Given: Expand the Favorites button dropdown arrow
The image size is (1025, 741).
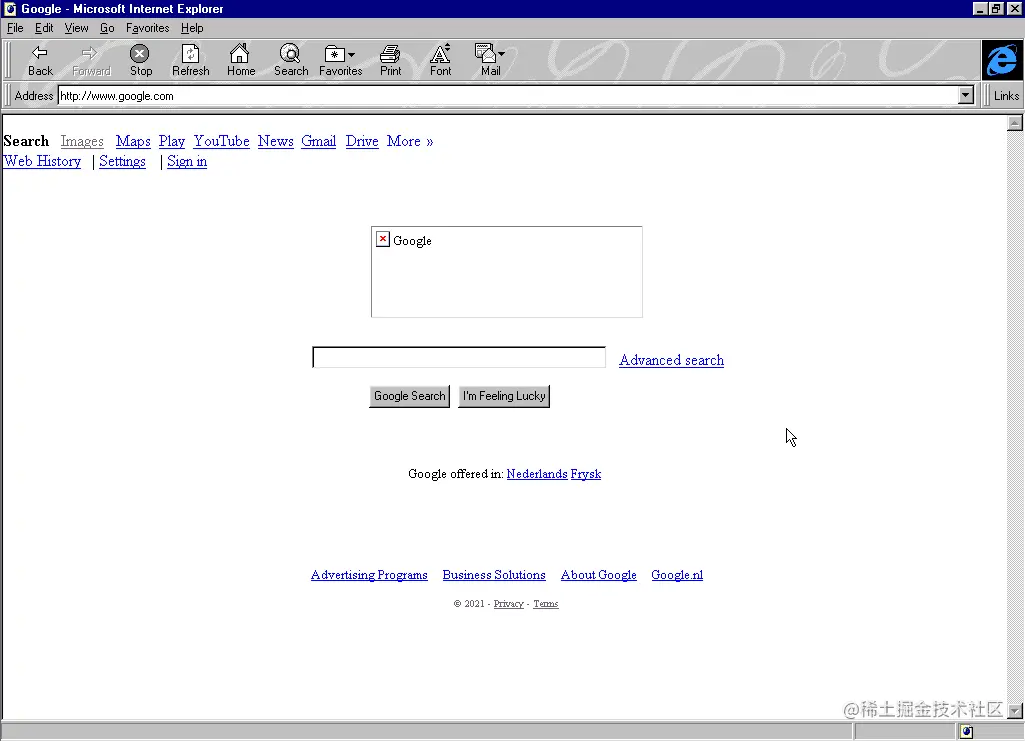Looking at the screenshot, I should (352, 54).
